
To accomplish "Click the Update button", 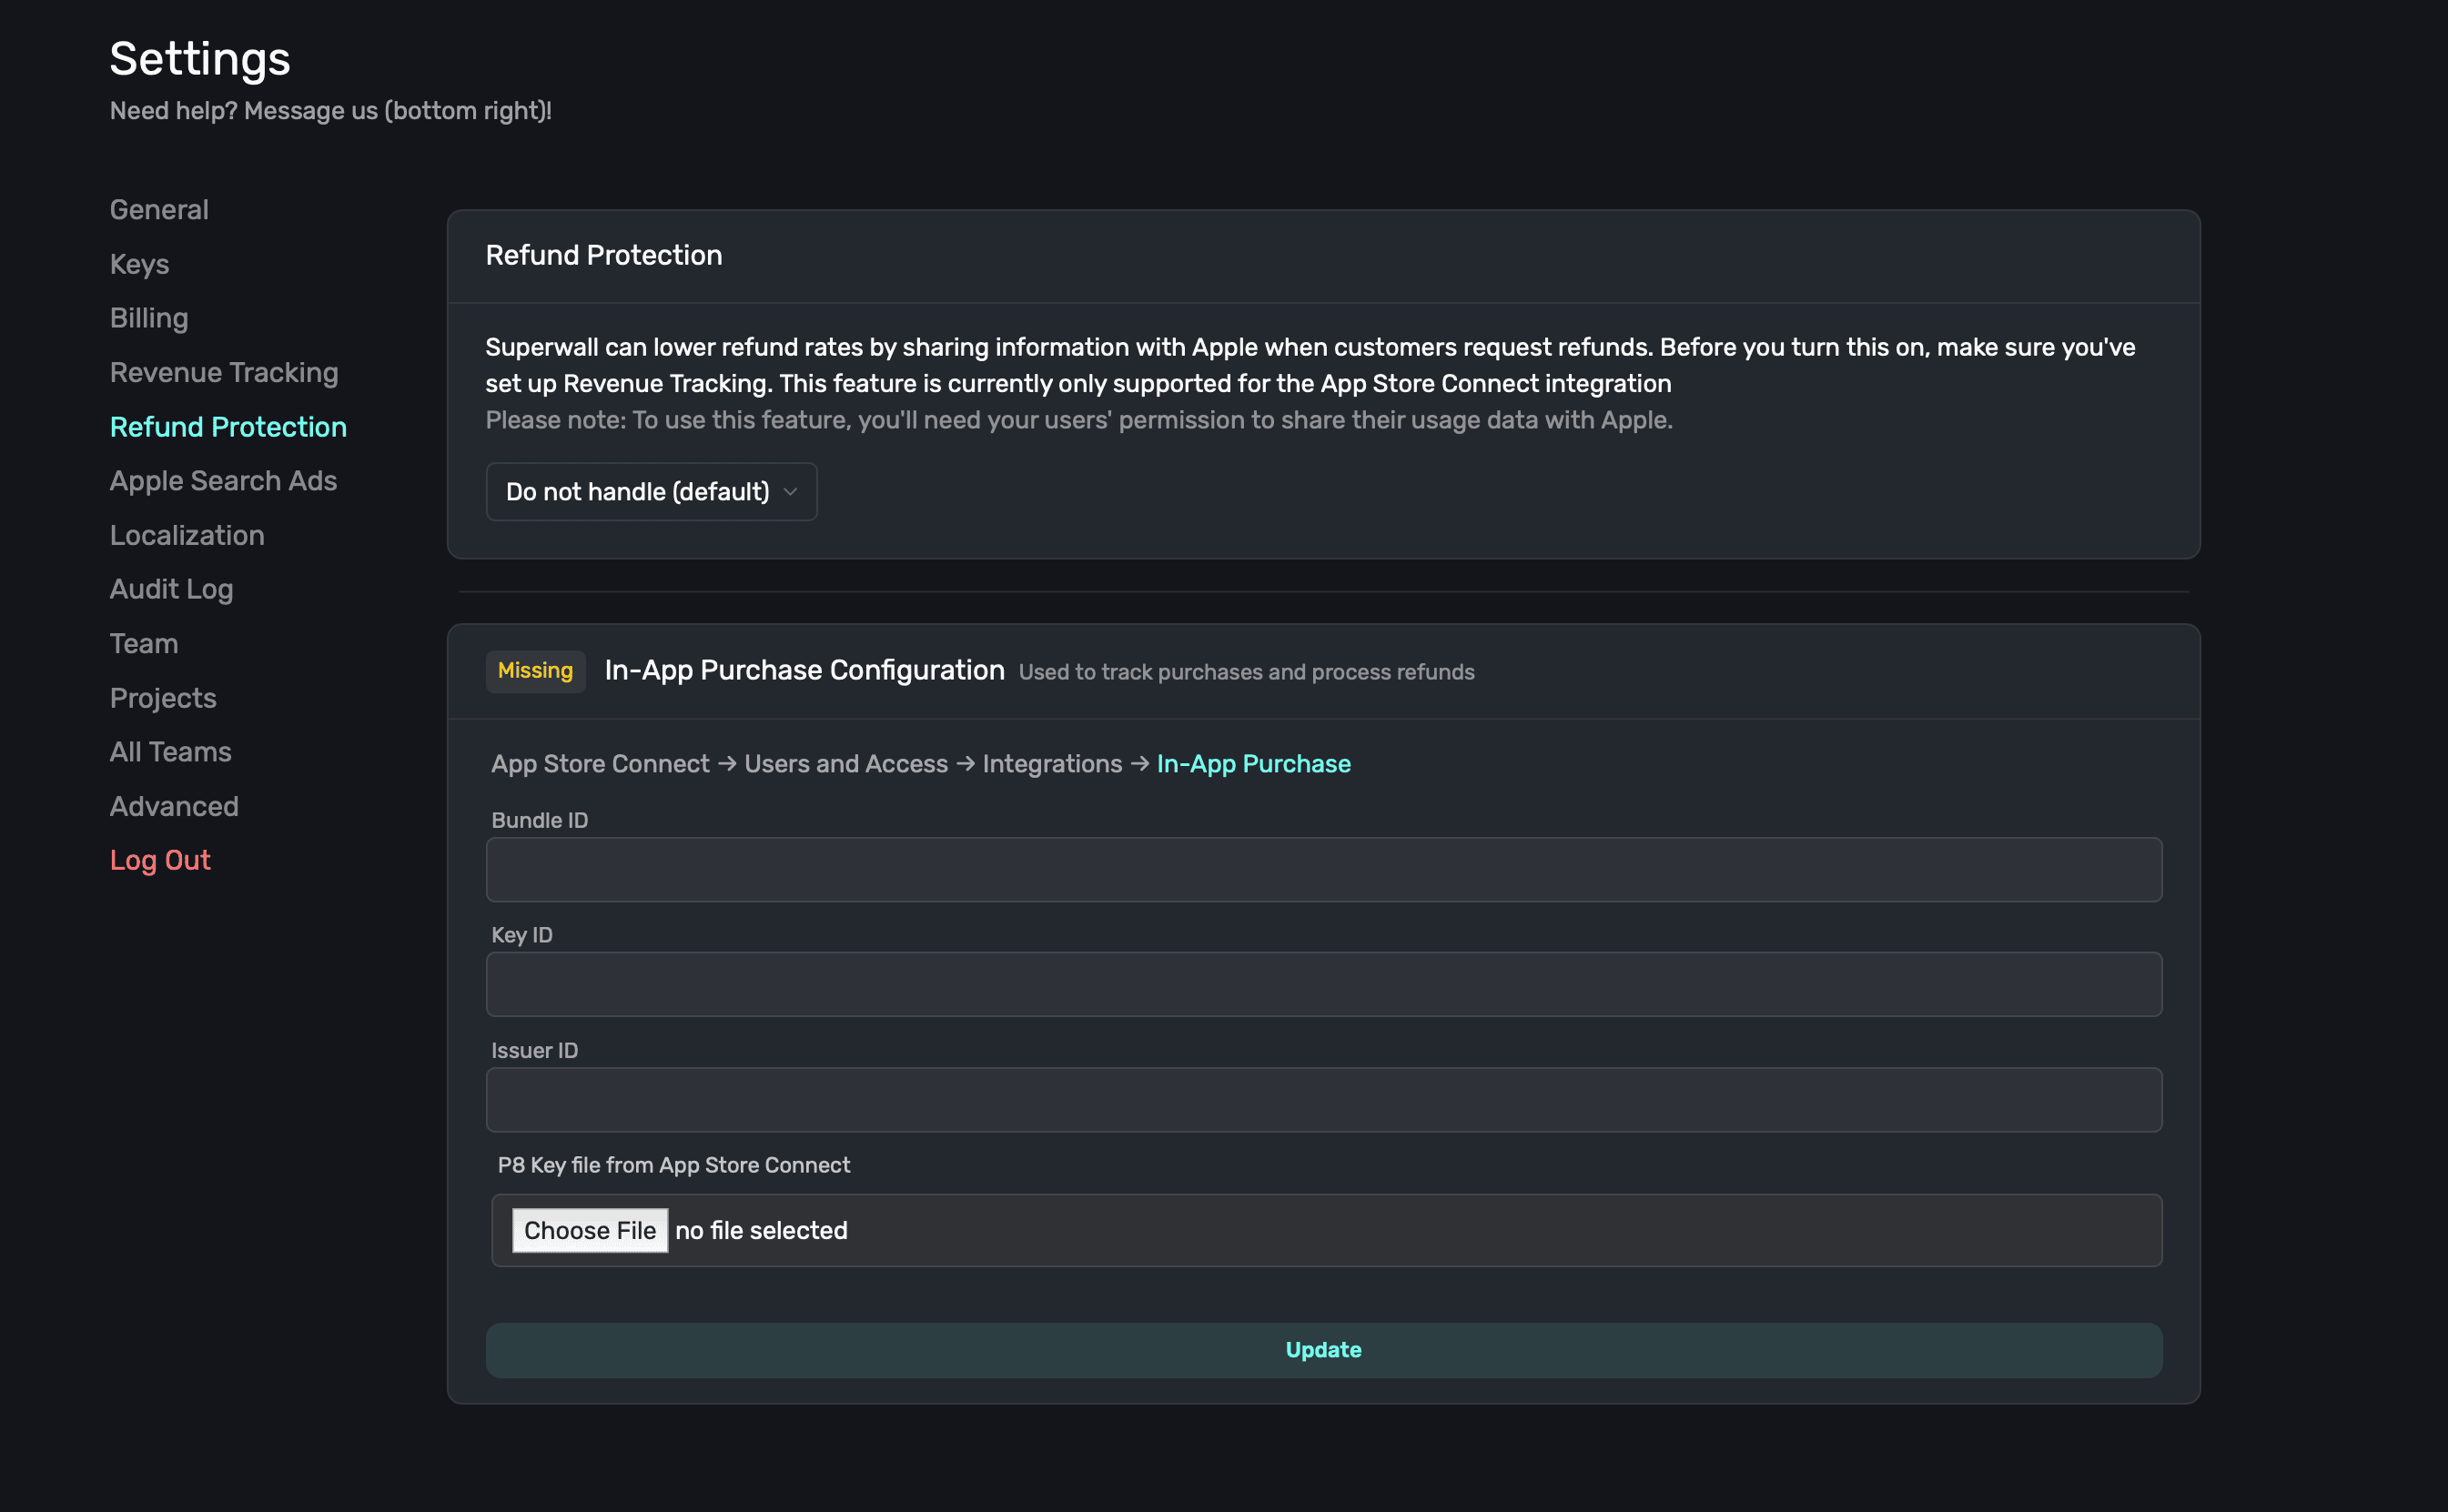I will 1323,1350.
